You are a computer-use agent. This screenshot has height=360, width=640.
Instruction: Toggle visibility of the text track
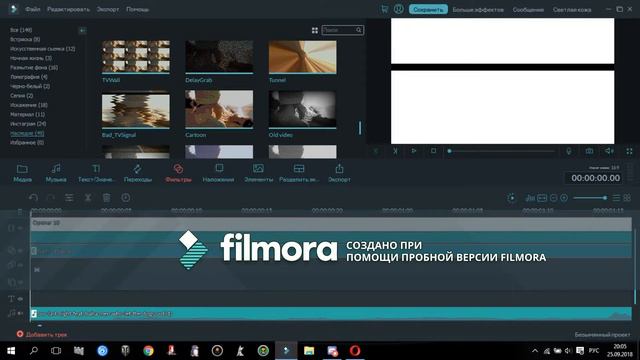[x=20, y=299]
